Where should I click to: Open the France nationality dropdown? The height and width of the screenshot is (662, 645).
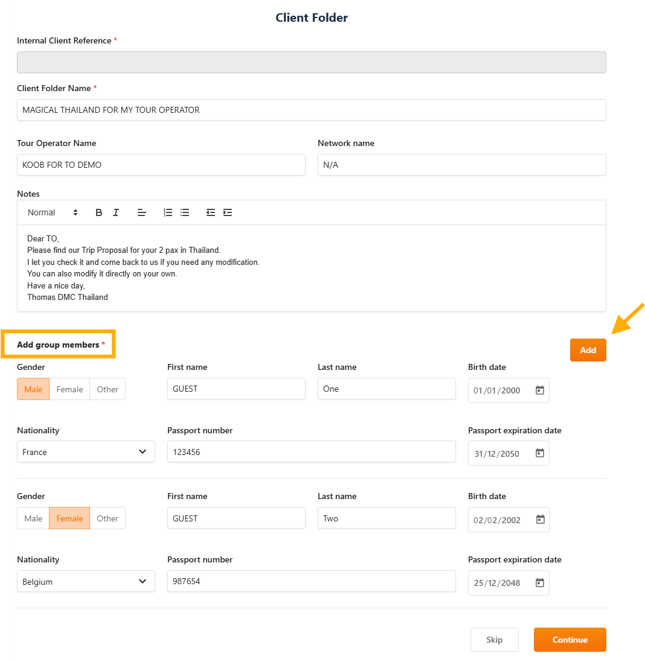click(86, 452)
